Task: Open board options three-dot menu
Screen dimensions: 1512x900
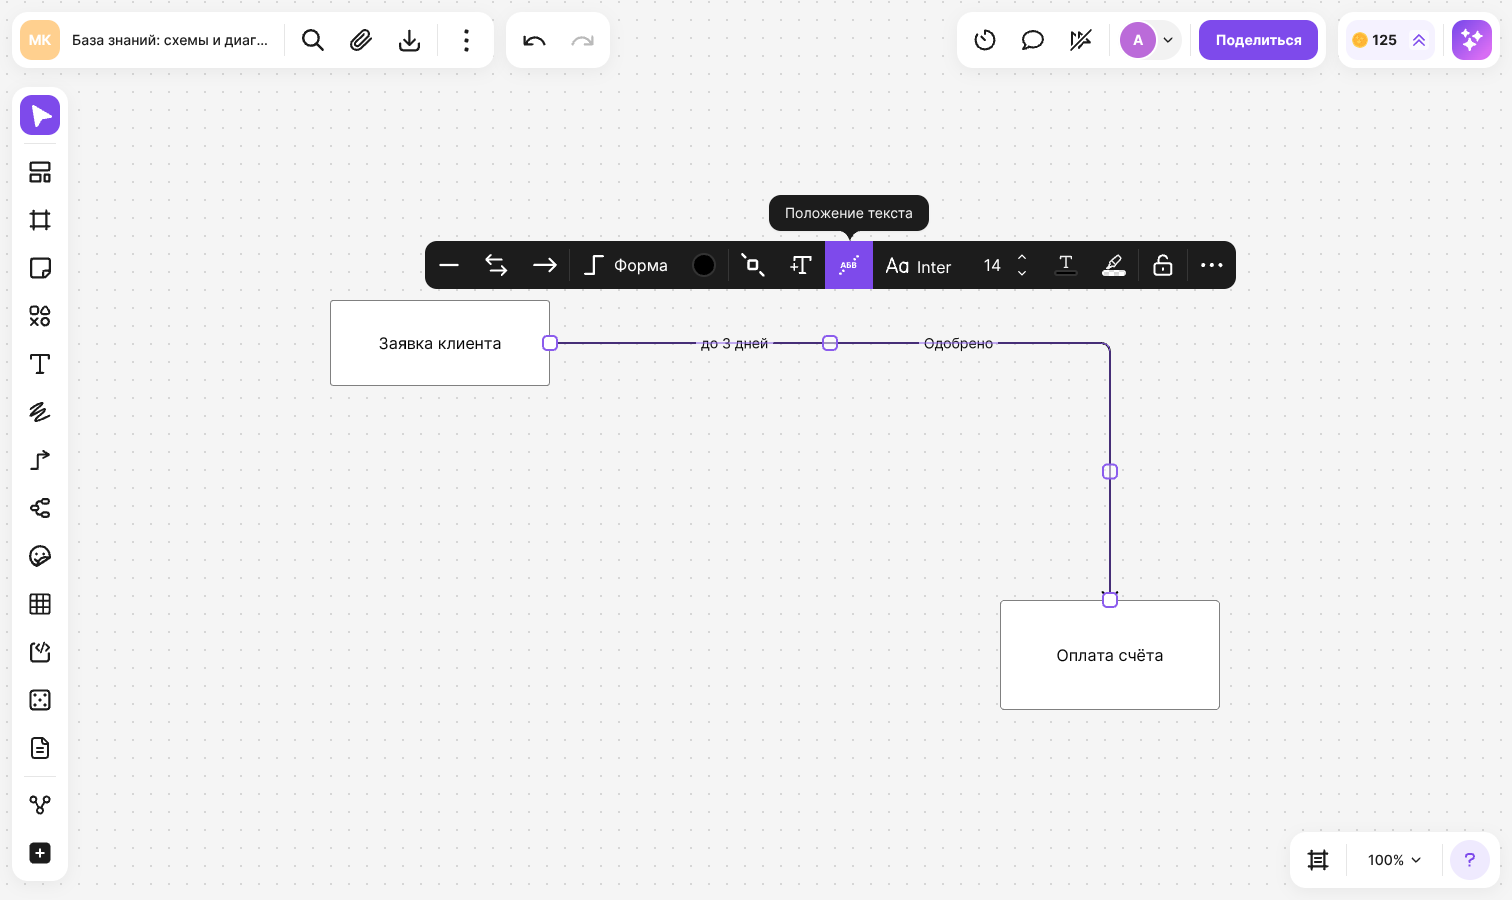Action: [466, 40]
